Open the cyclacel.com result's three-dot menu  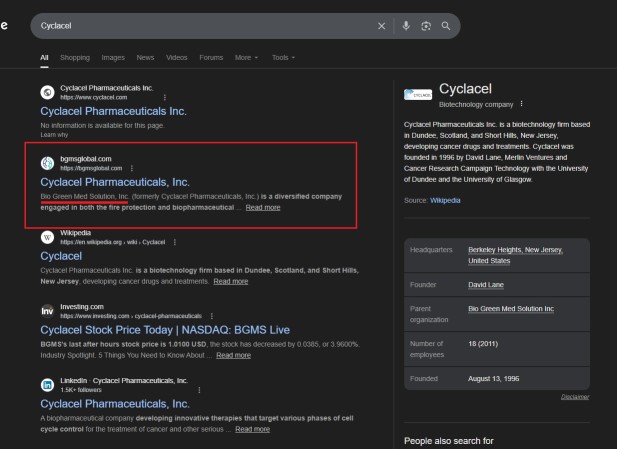click(x=165, y=97)
